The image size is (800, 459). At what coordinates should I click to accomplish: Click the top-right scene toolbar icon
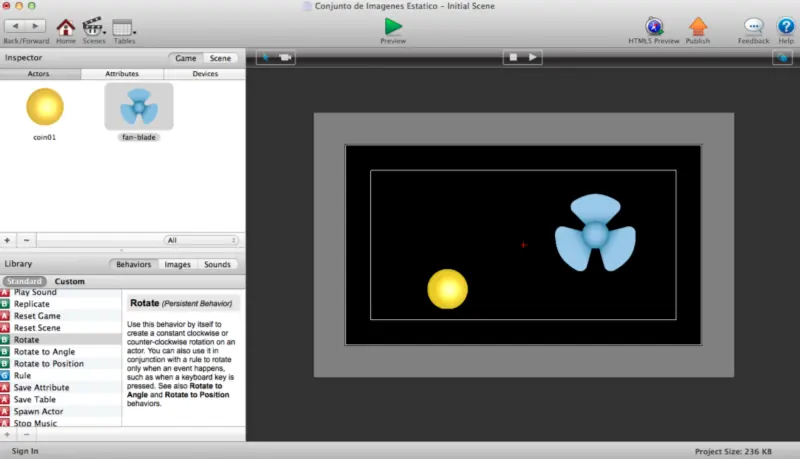point(782,58)
